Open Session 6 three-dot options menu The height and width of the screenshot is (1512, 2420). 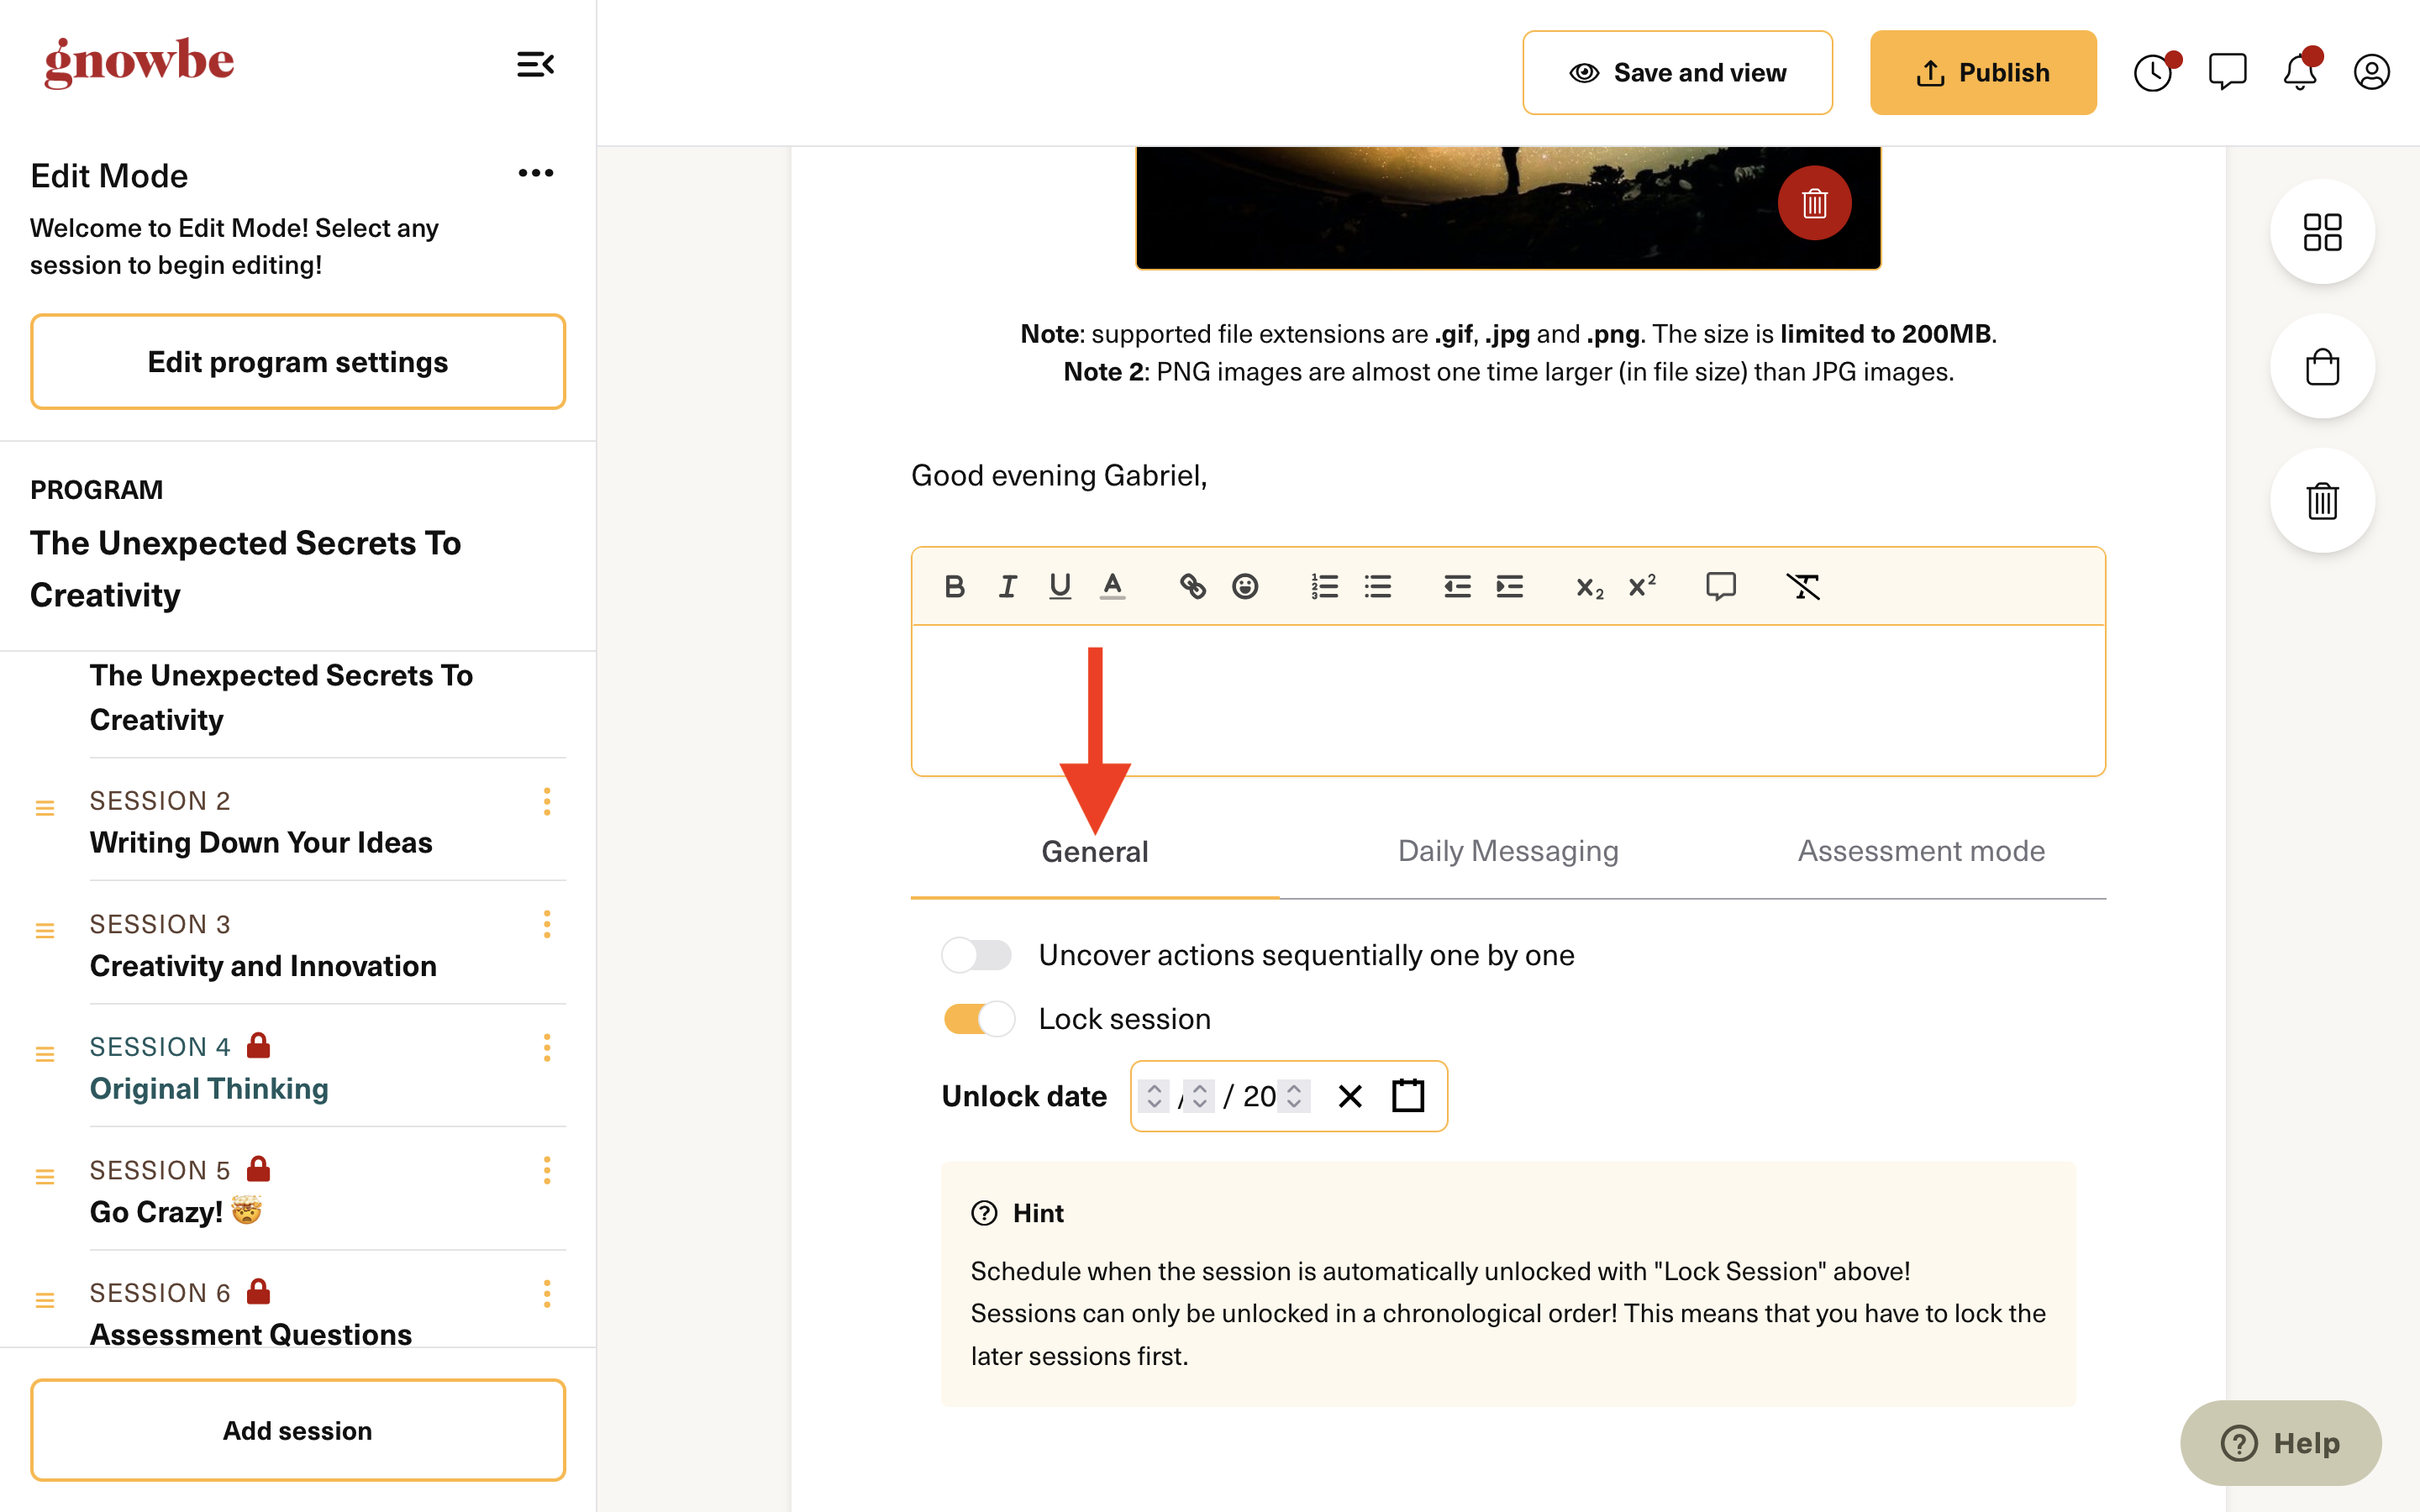[x=546, y=1294]
